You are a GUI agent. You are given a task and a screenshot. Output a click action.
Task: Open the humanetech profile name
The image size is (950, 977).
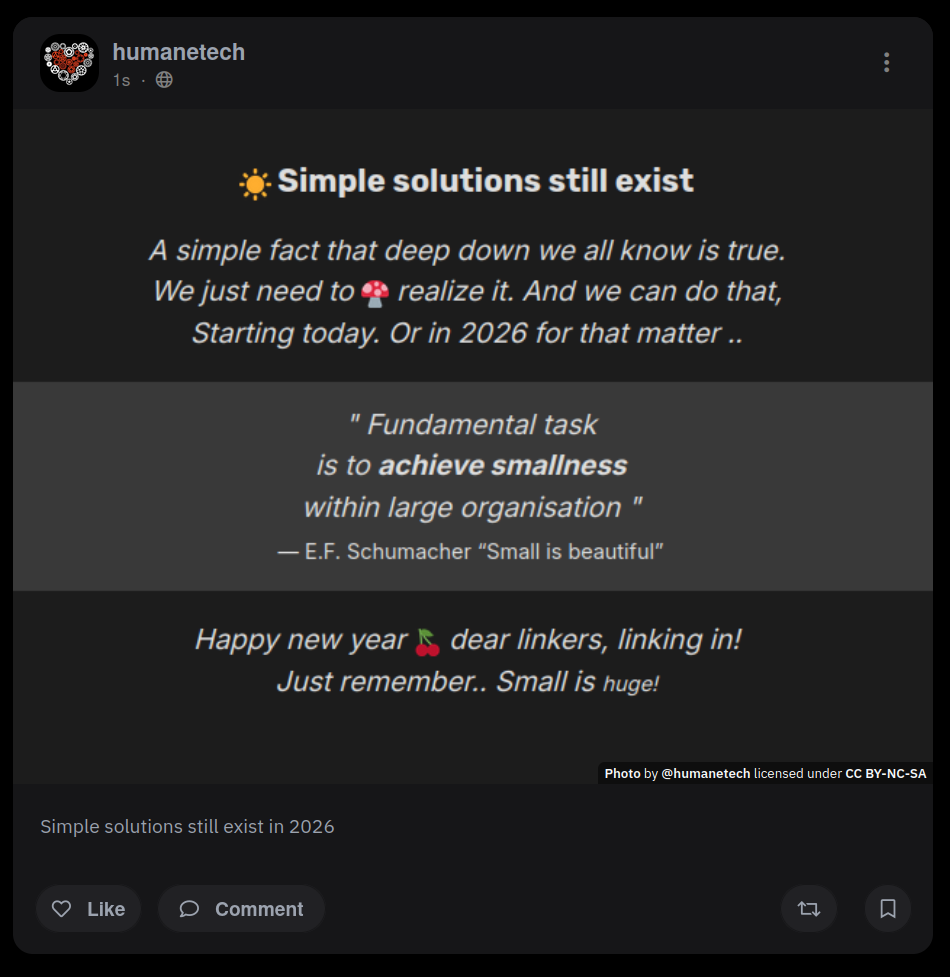[x=178, y=52]
